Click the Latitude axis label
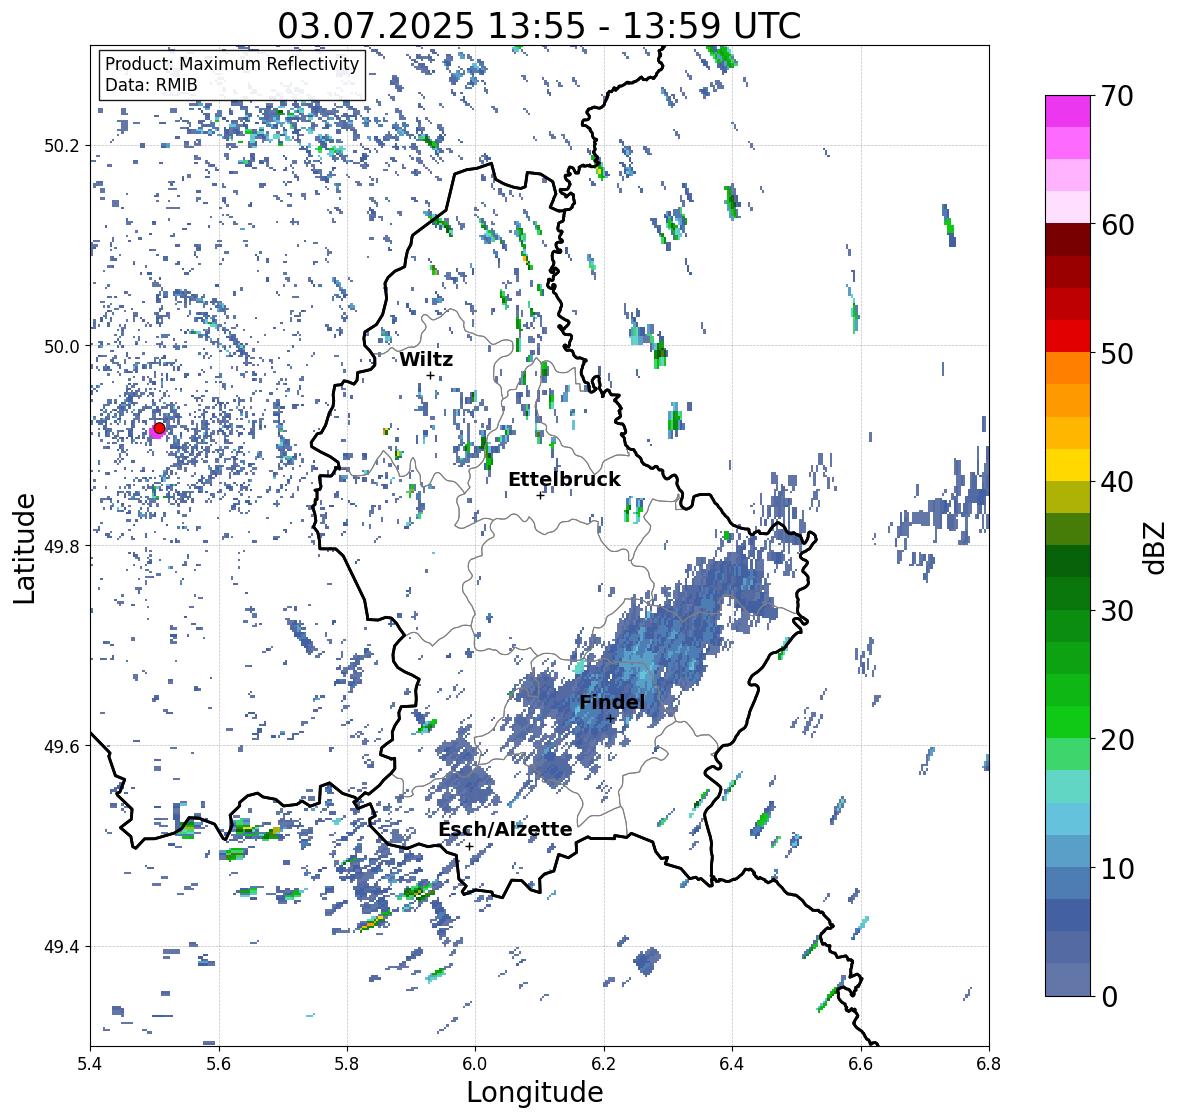Screen dimensions: 1179x1117 click(x=25, y=548)
